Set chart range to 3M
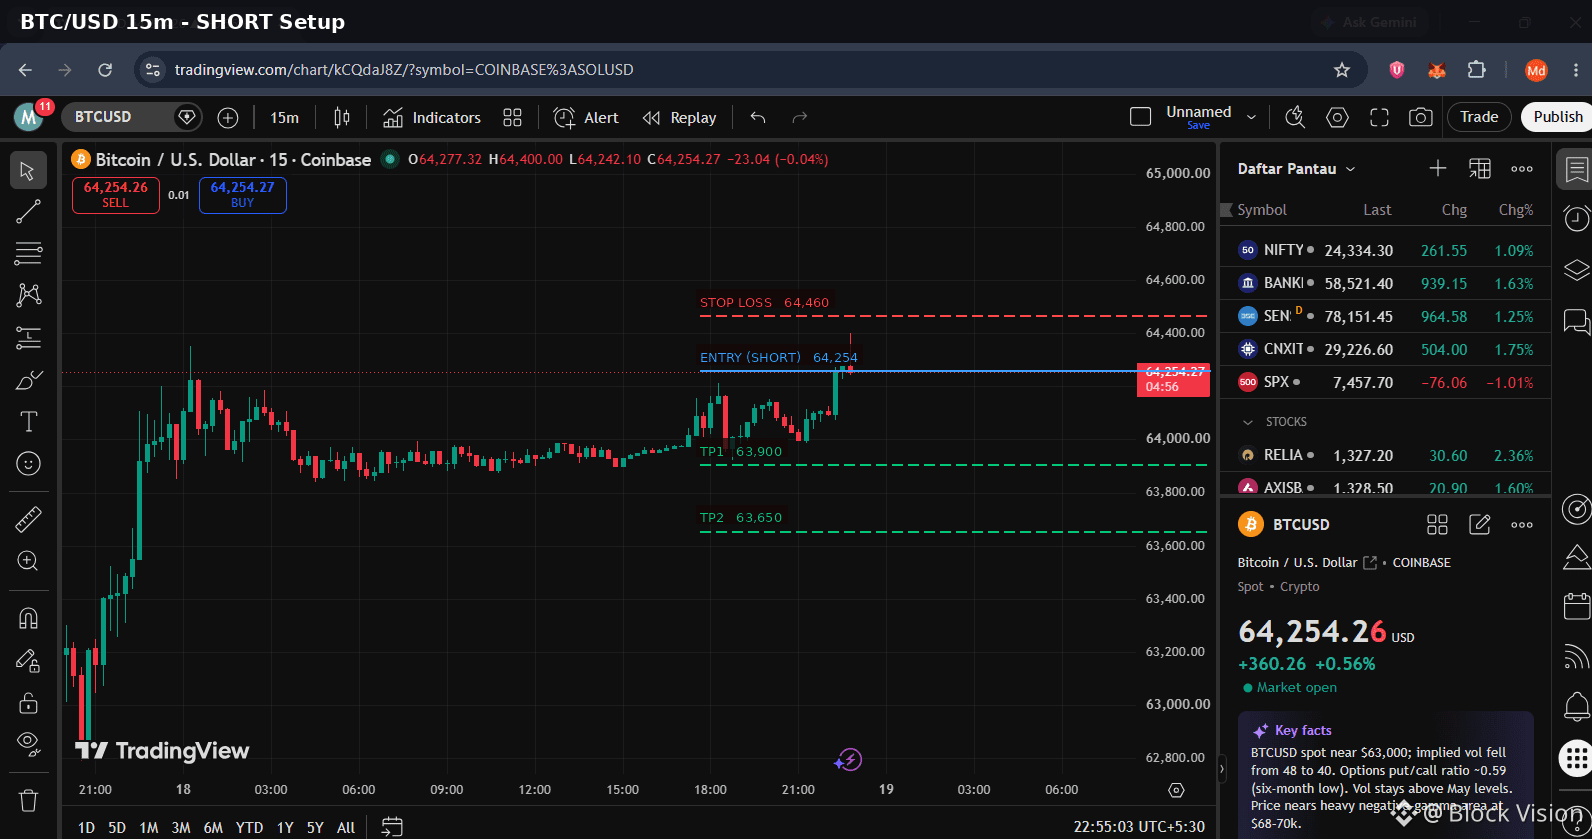1592x839 pixels. click(x=181, y=827)
